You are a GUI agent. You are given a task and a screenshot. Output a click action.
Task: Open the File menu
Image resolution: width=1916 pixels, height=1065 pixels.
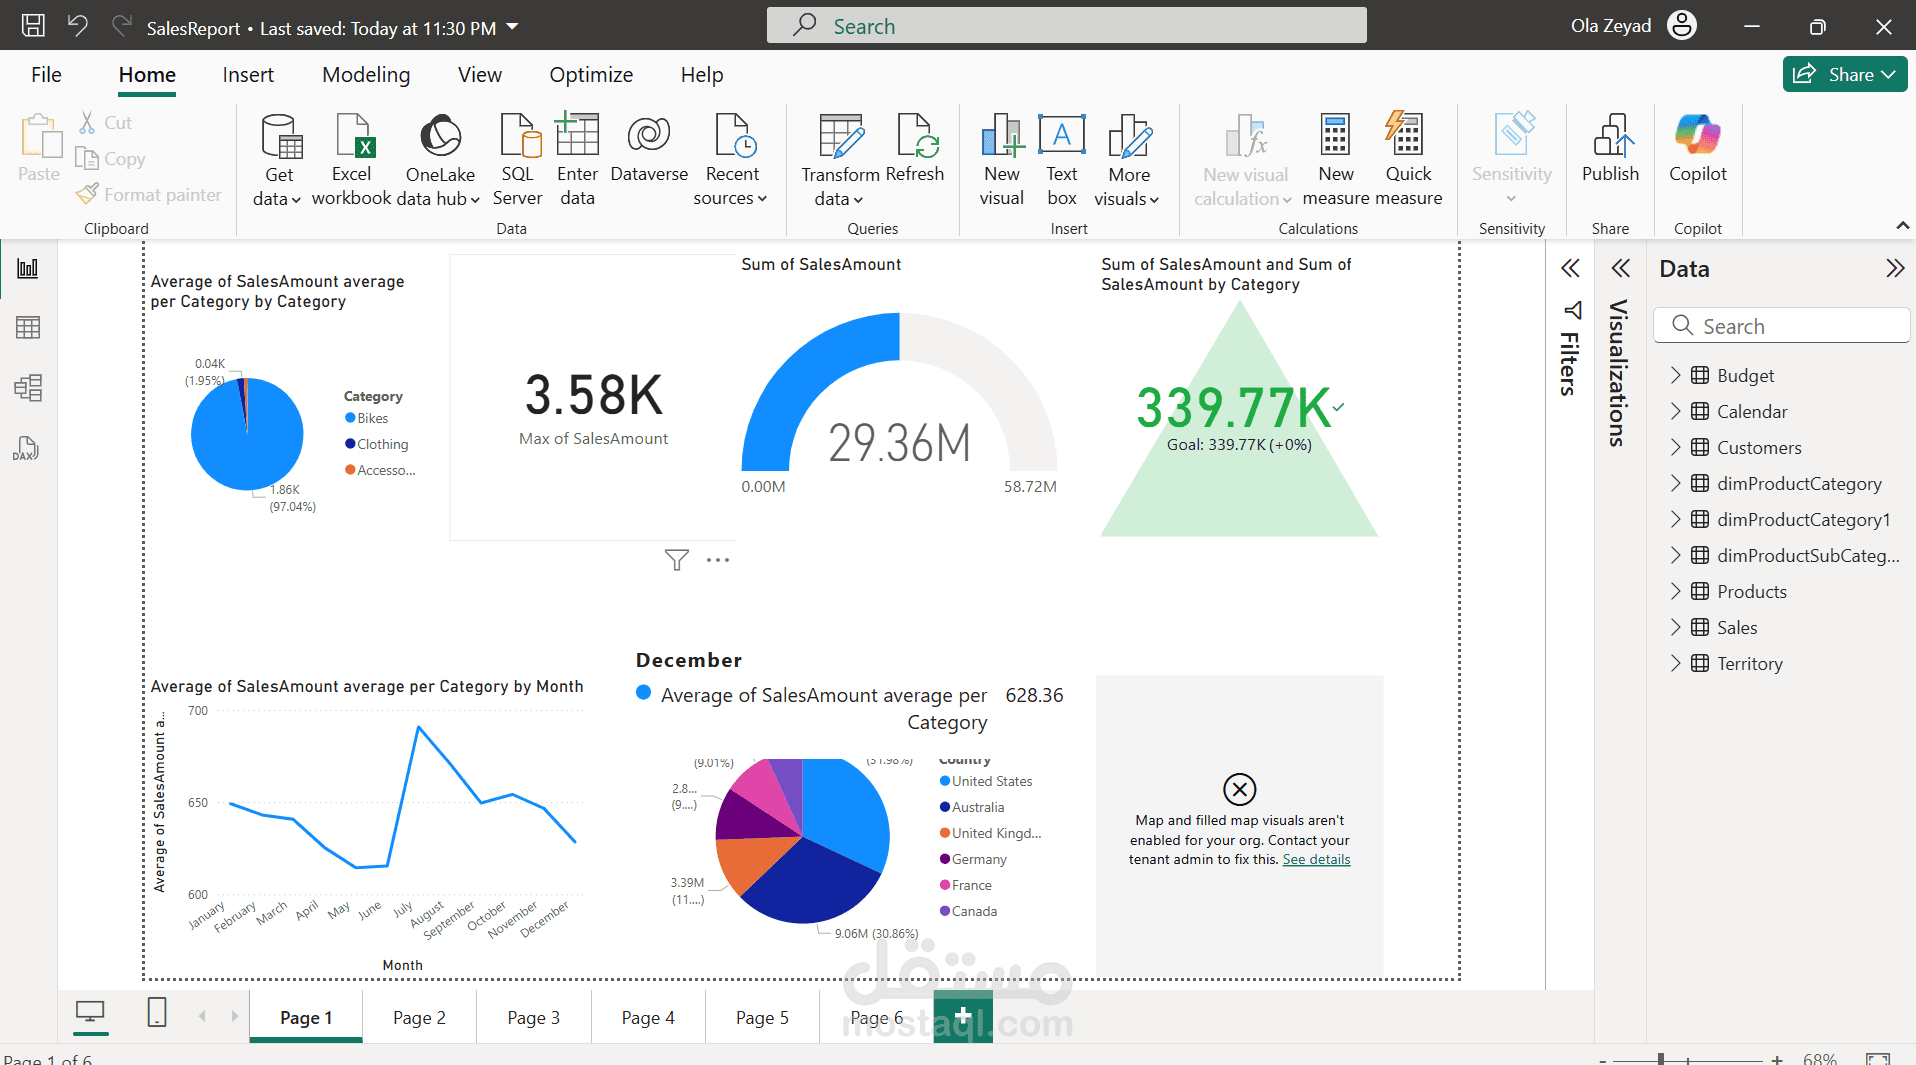[46, 75]
